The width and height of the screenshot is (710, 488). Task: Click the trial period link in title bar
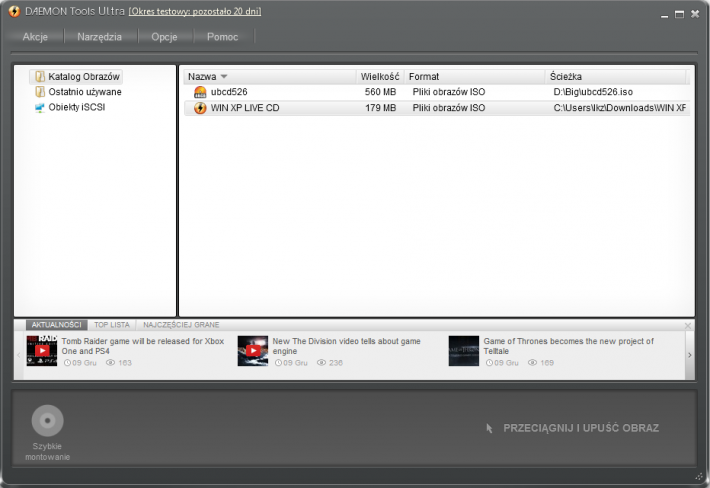(195, 11)
